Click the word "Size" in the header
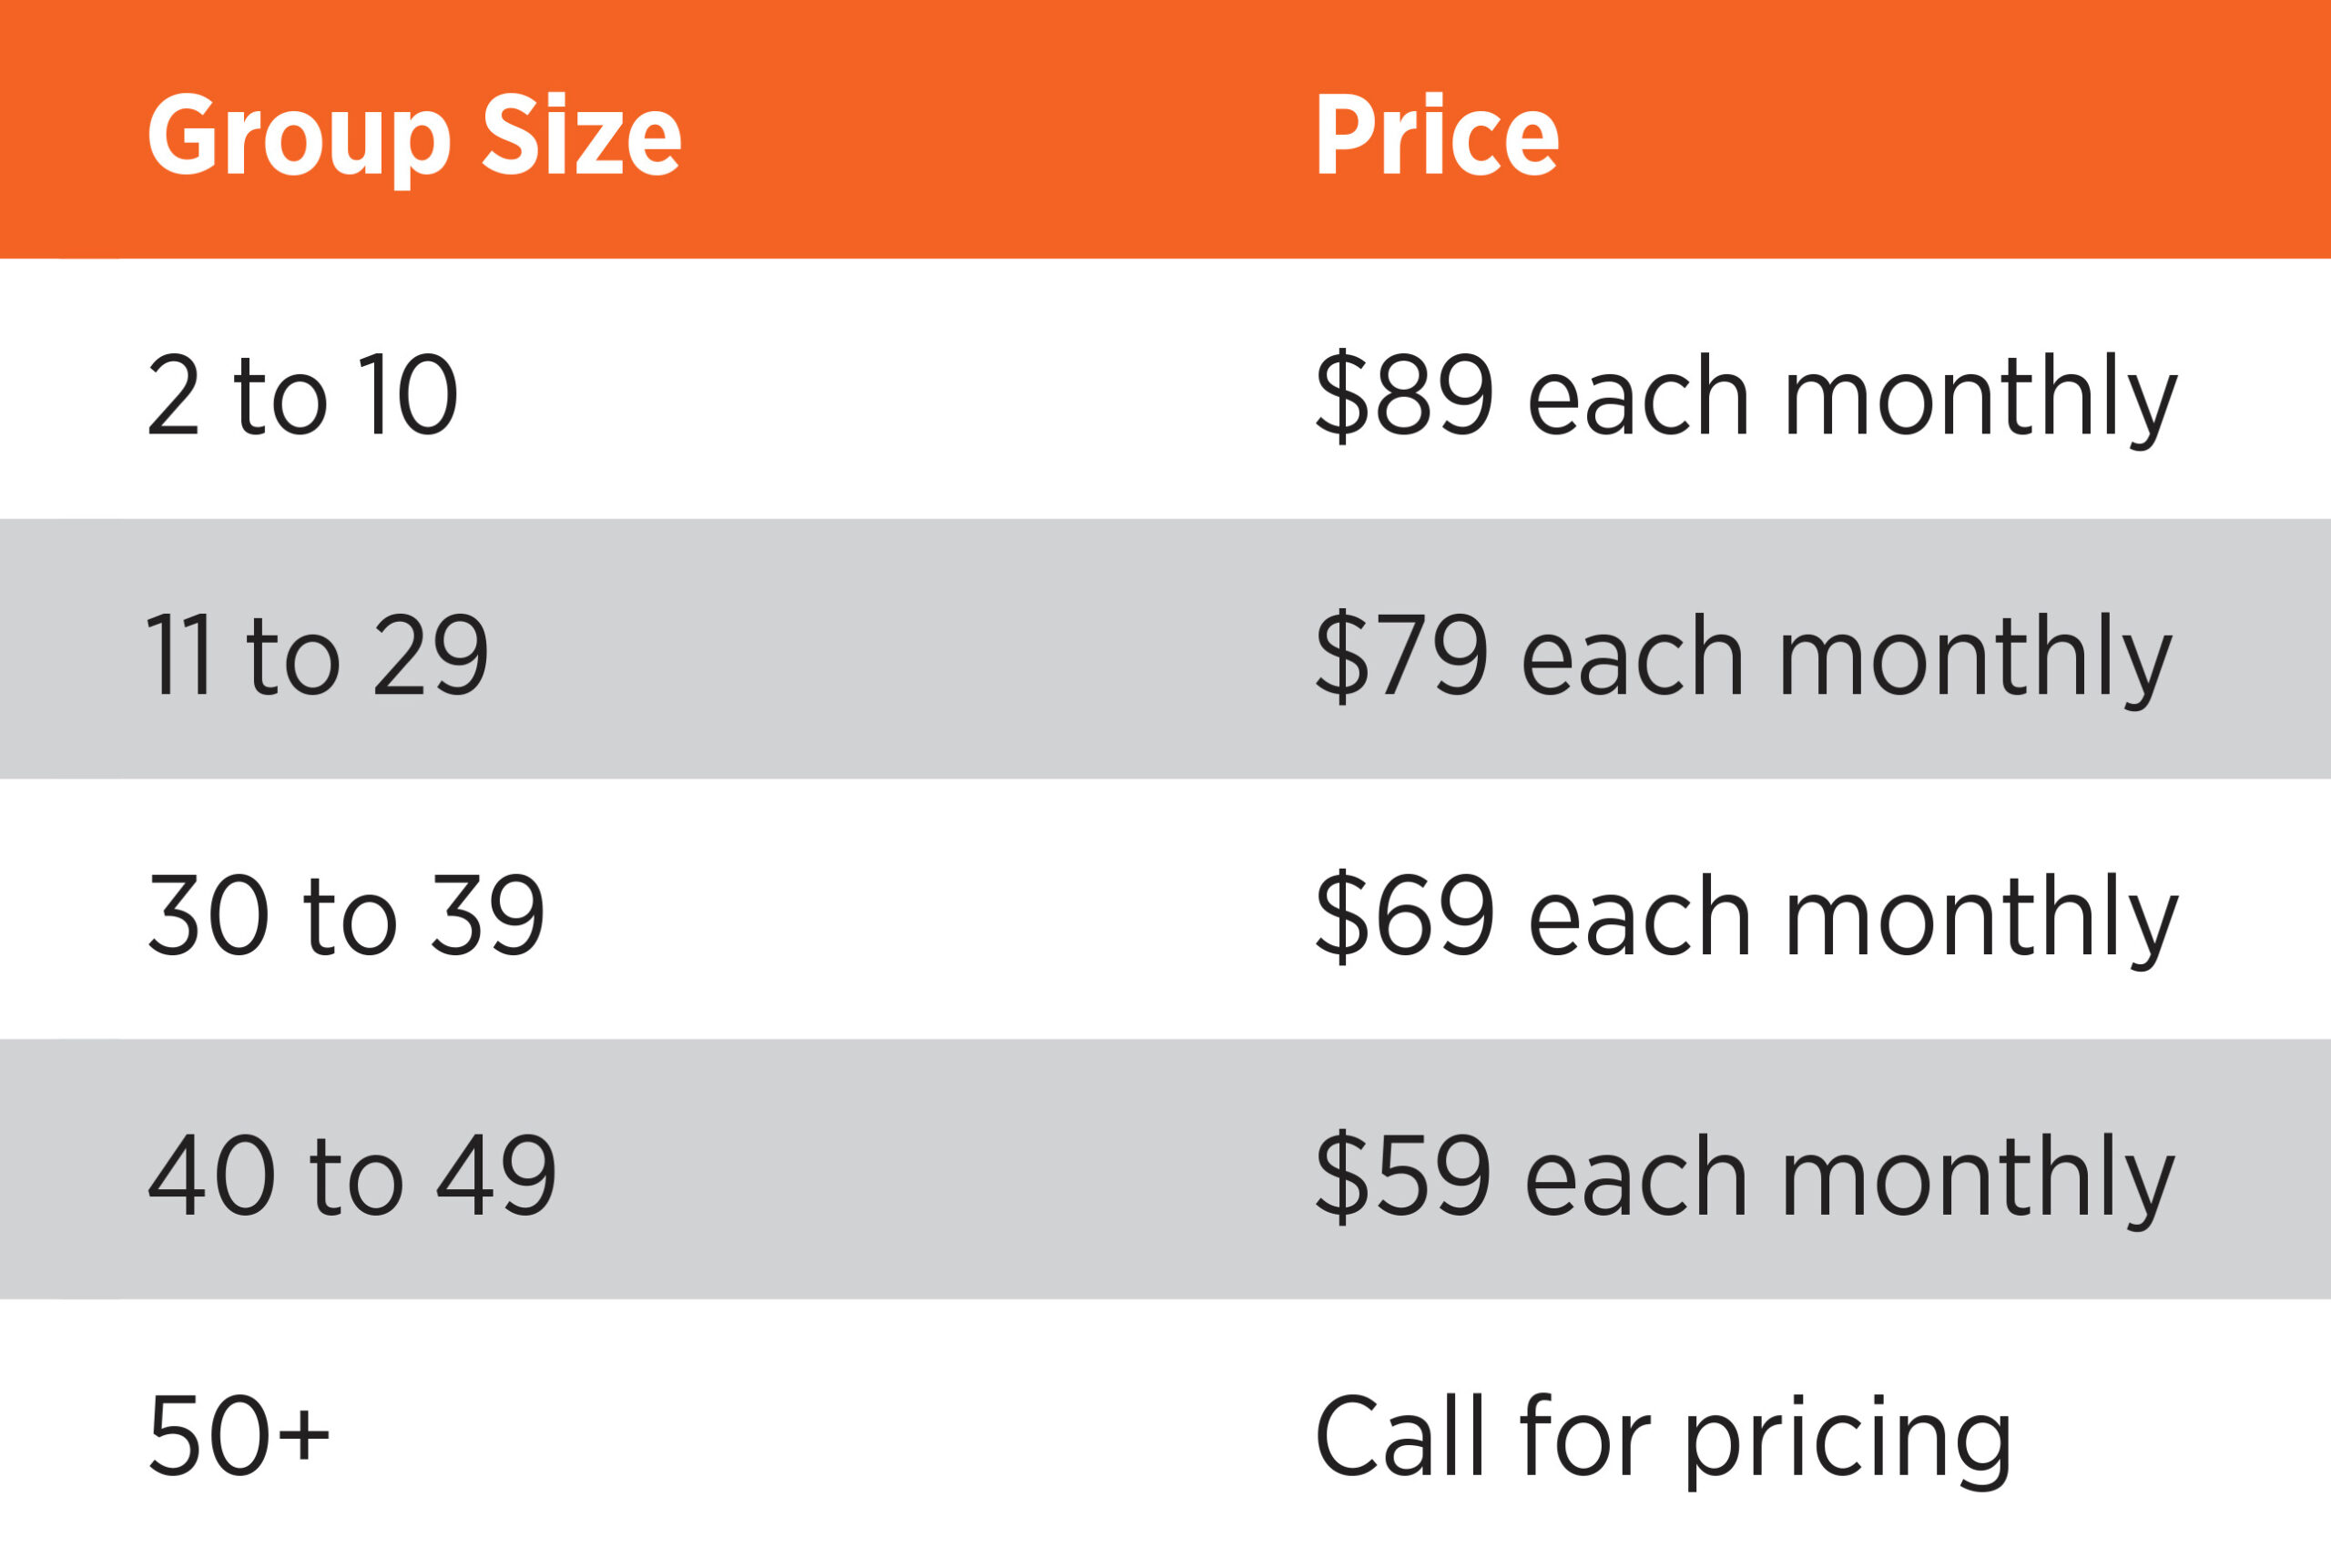 click(581, 135)
